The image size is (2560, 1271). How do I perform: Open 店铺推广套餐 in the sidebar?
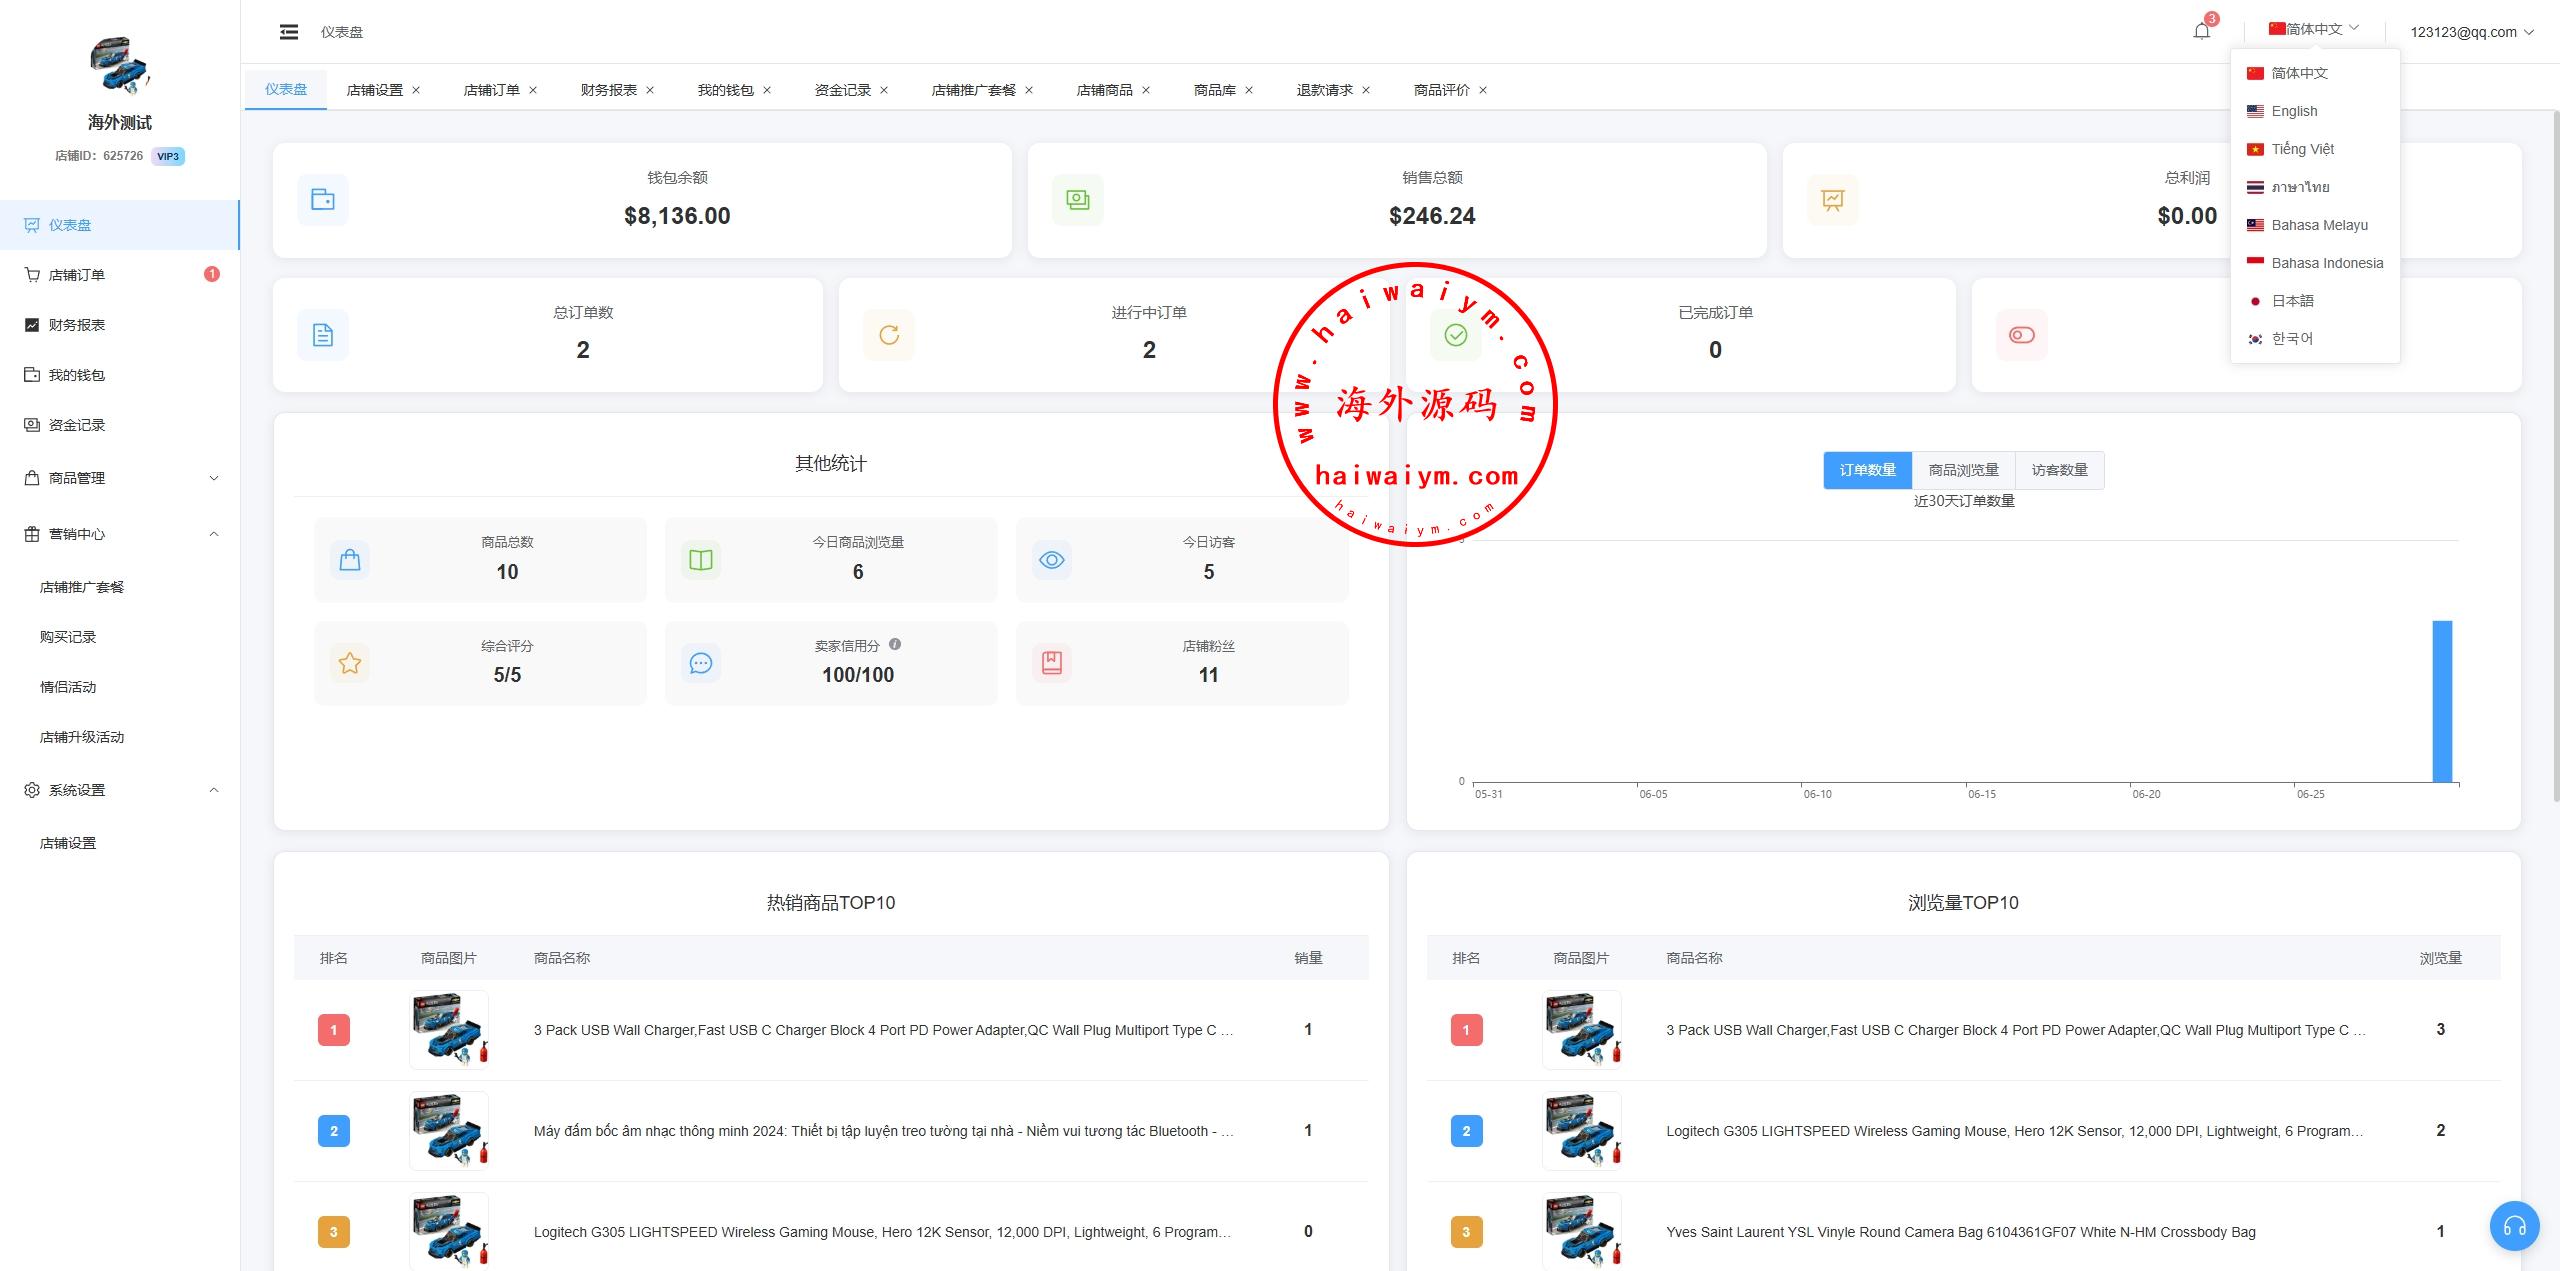(x=82, y=587)
